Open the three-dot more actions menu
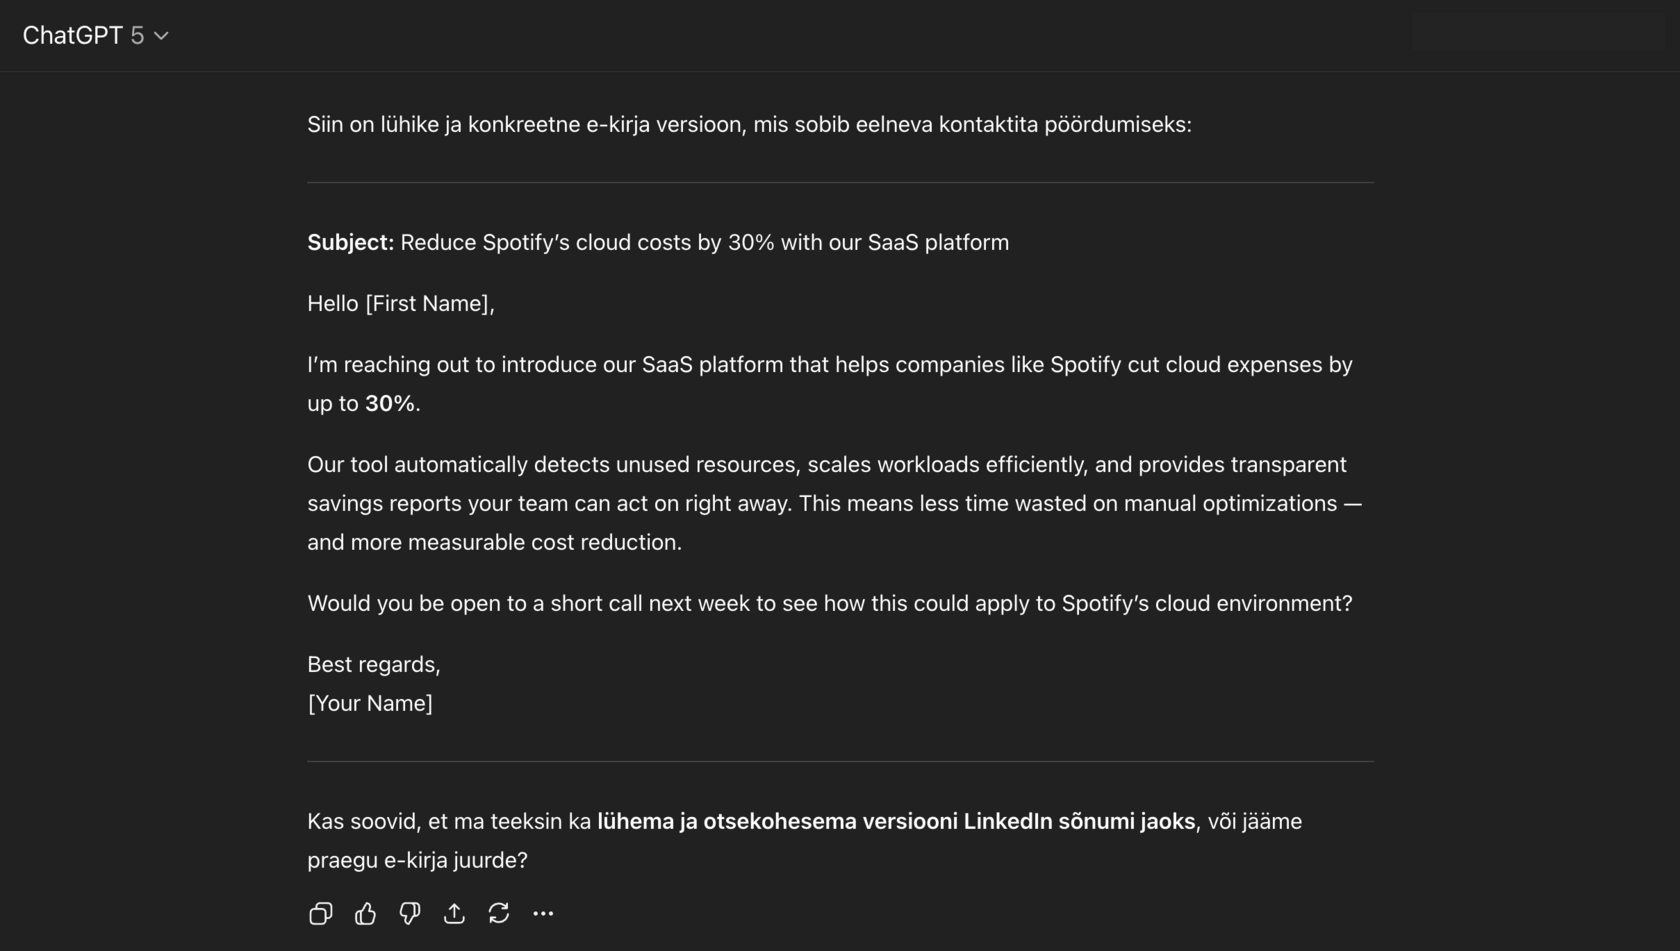The image size is (1680, 951). 543,913
